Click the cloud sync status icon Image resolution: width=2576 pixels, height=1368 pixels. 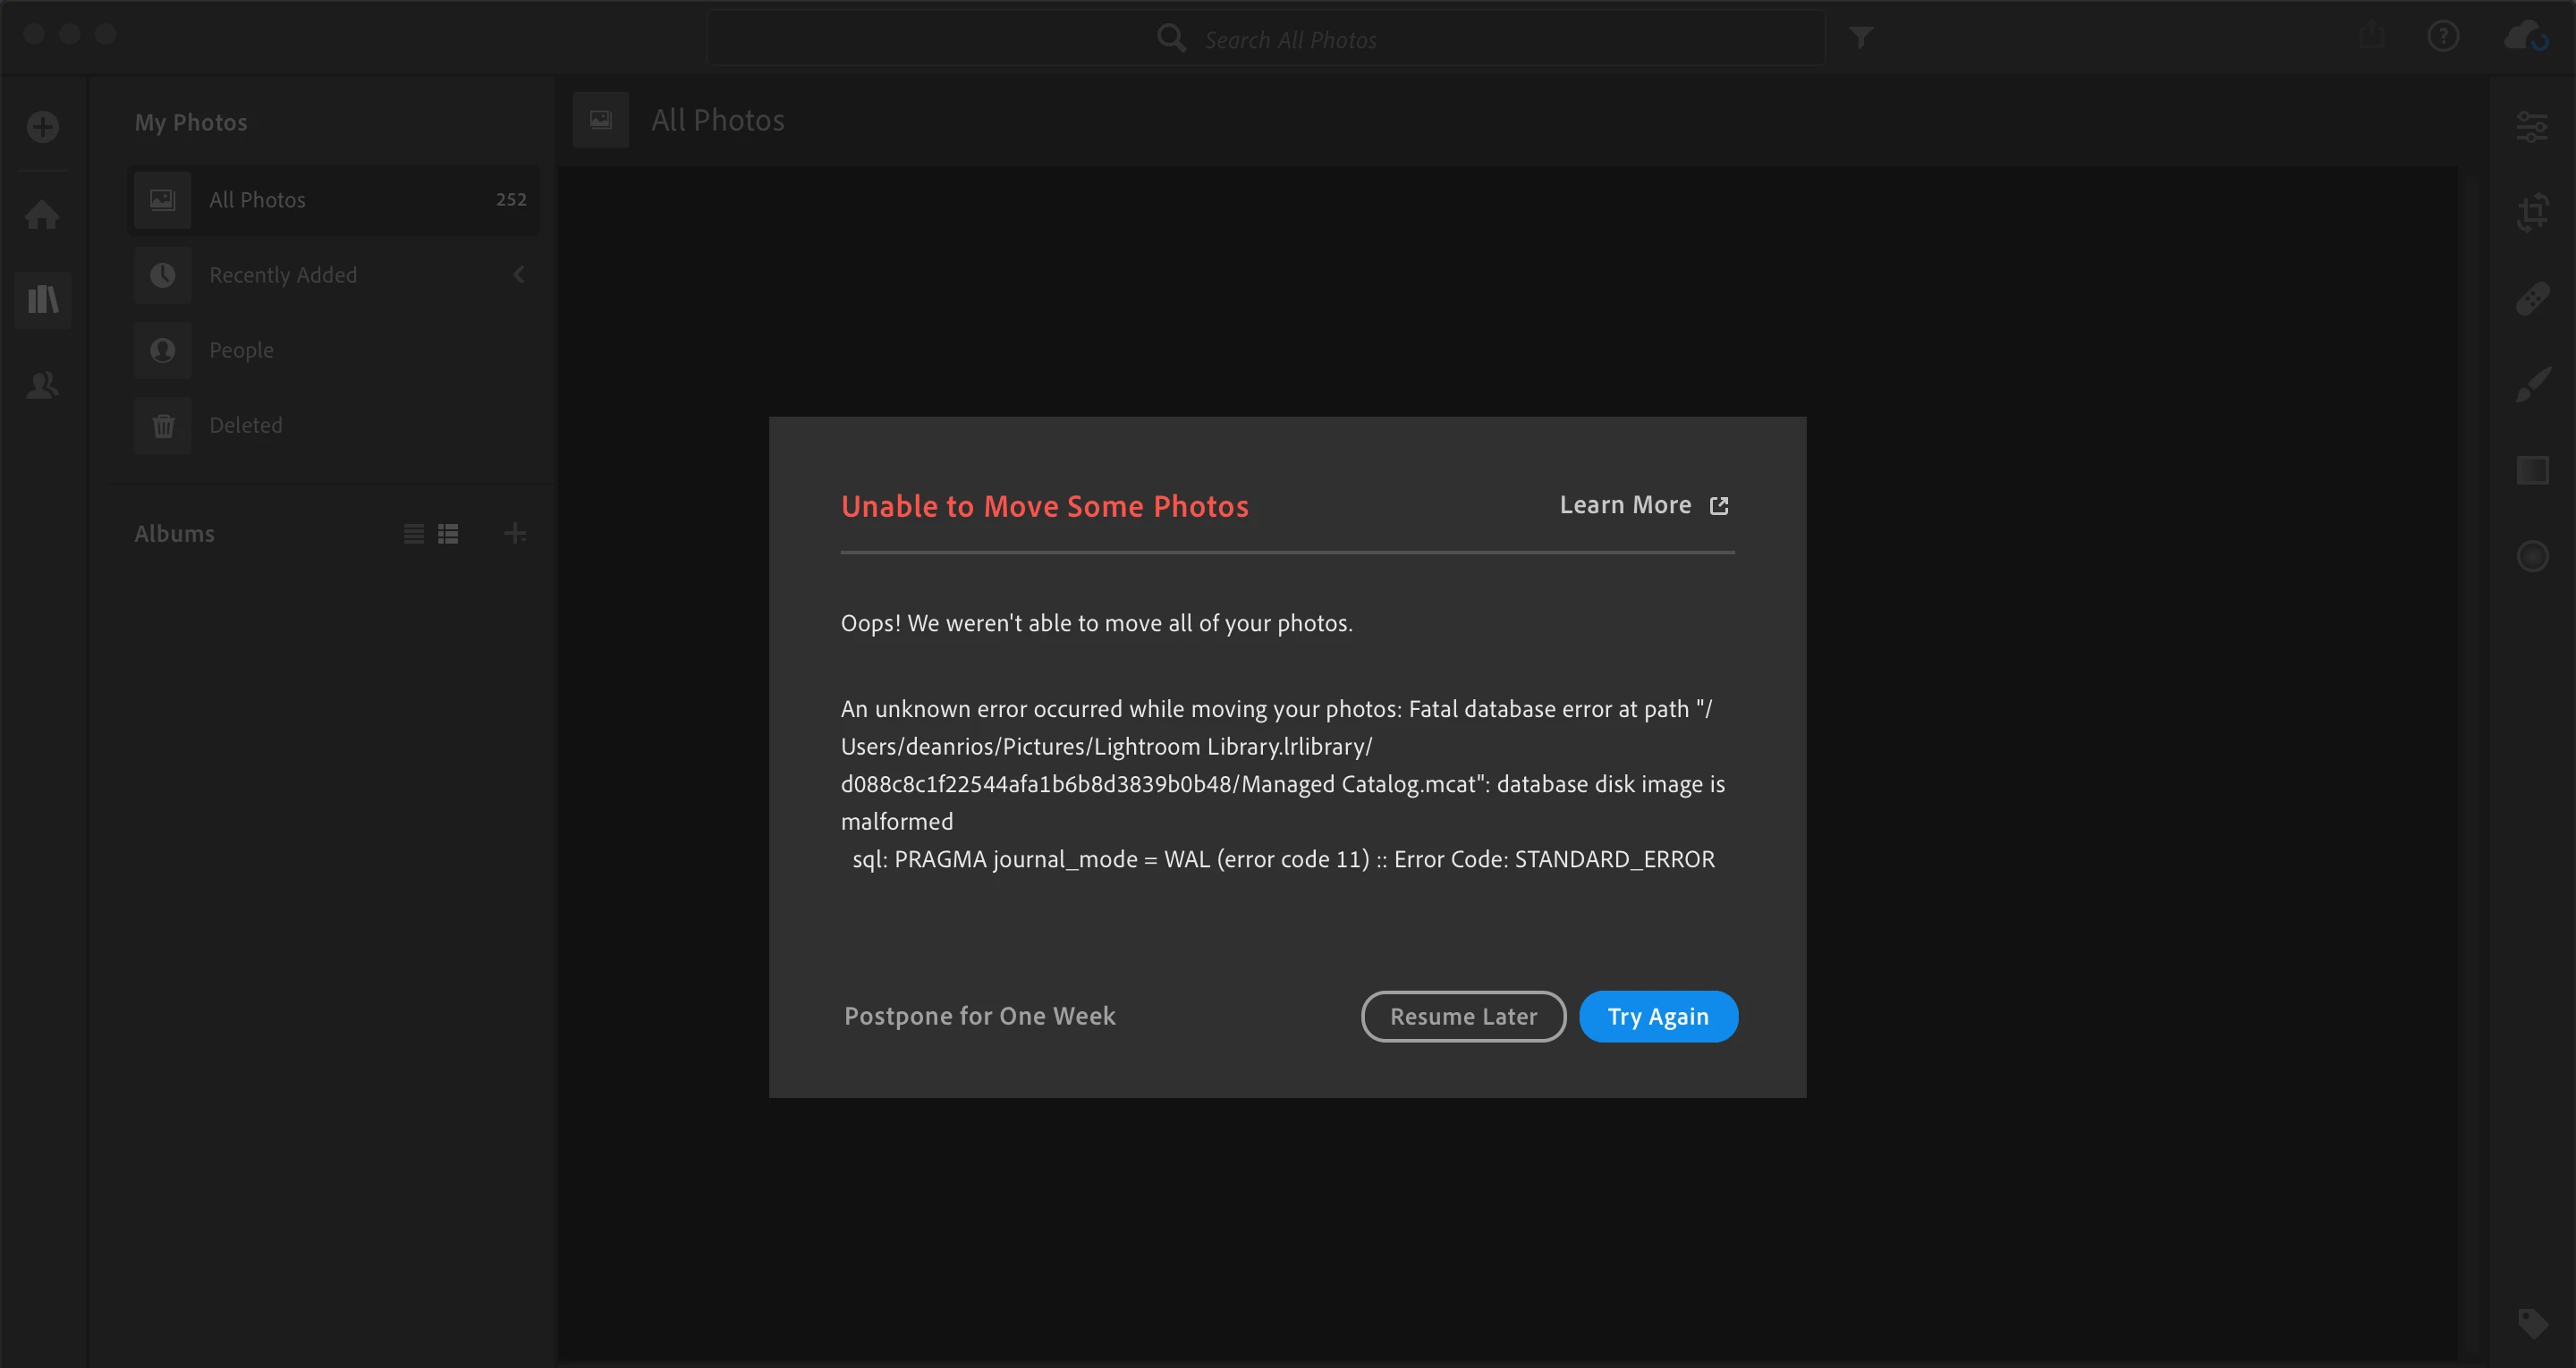click(x=2524, y=37)
